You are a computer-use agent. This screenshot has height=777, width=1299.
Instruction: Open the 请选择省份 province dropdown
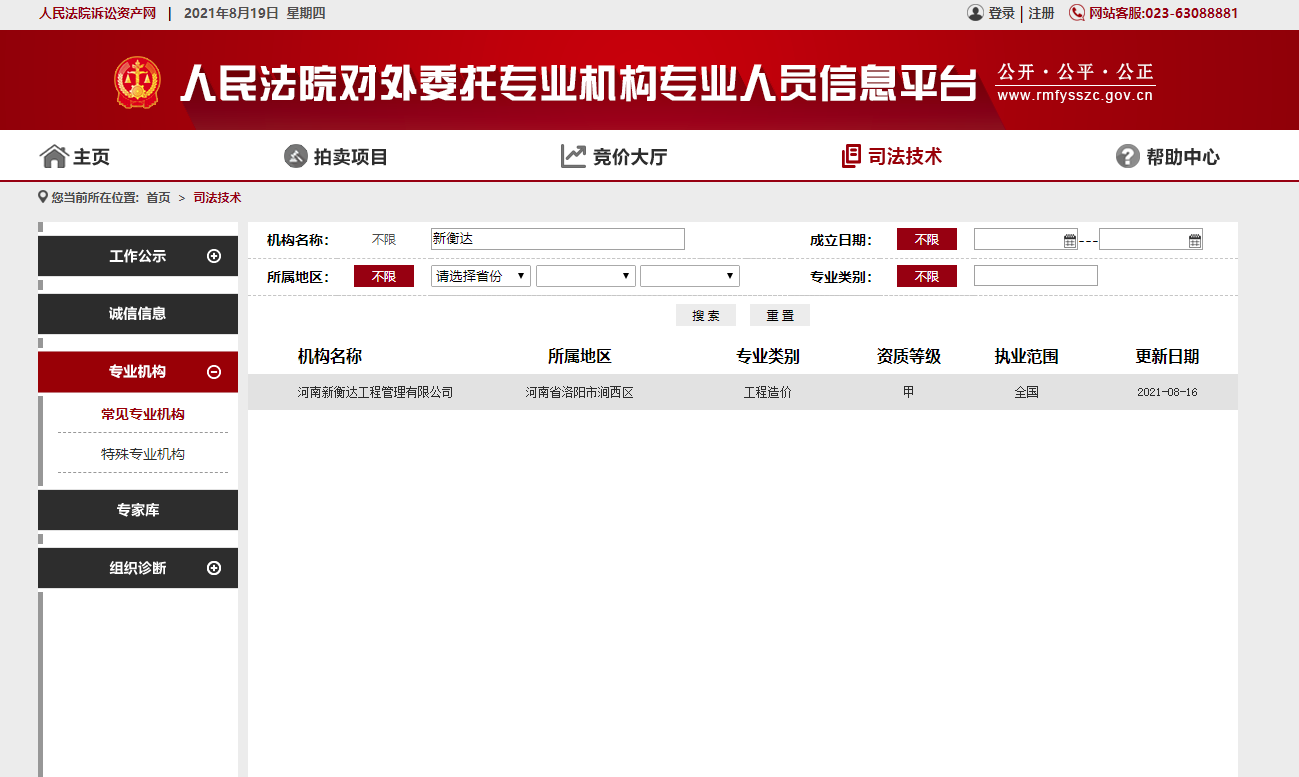pos(480,276)
